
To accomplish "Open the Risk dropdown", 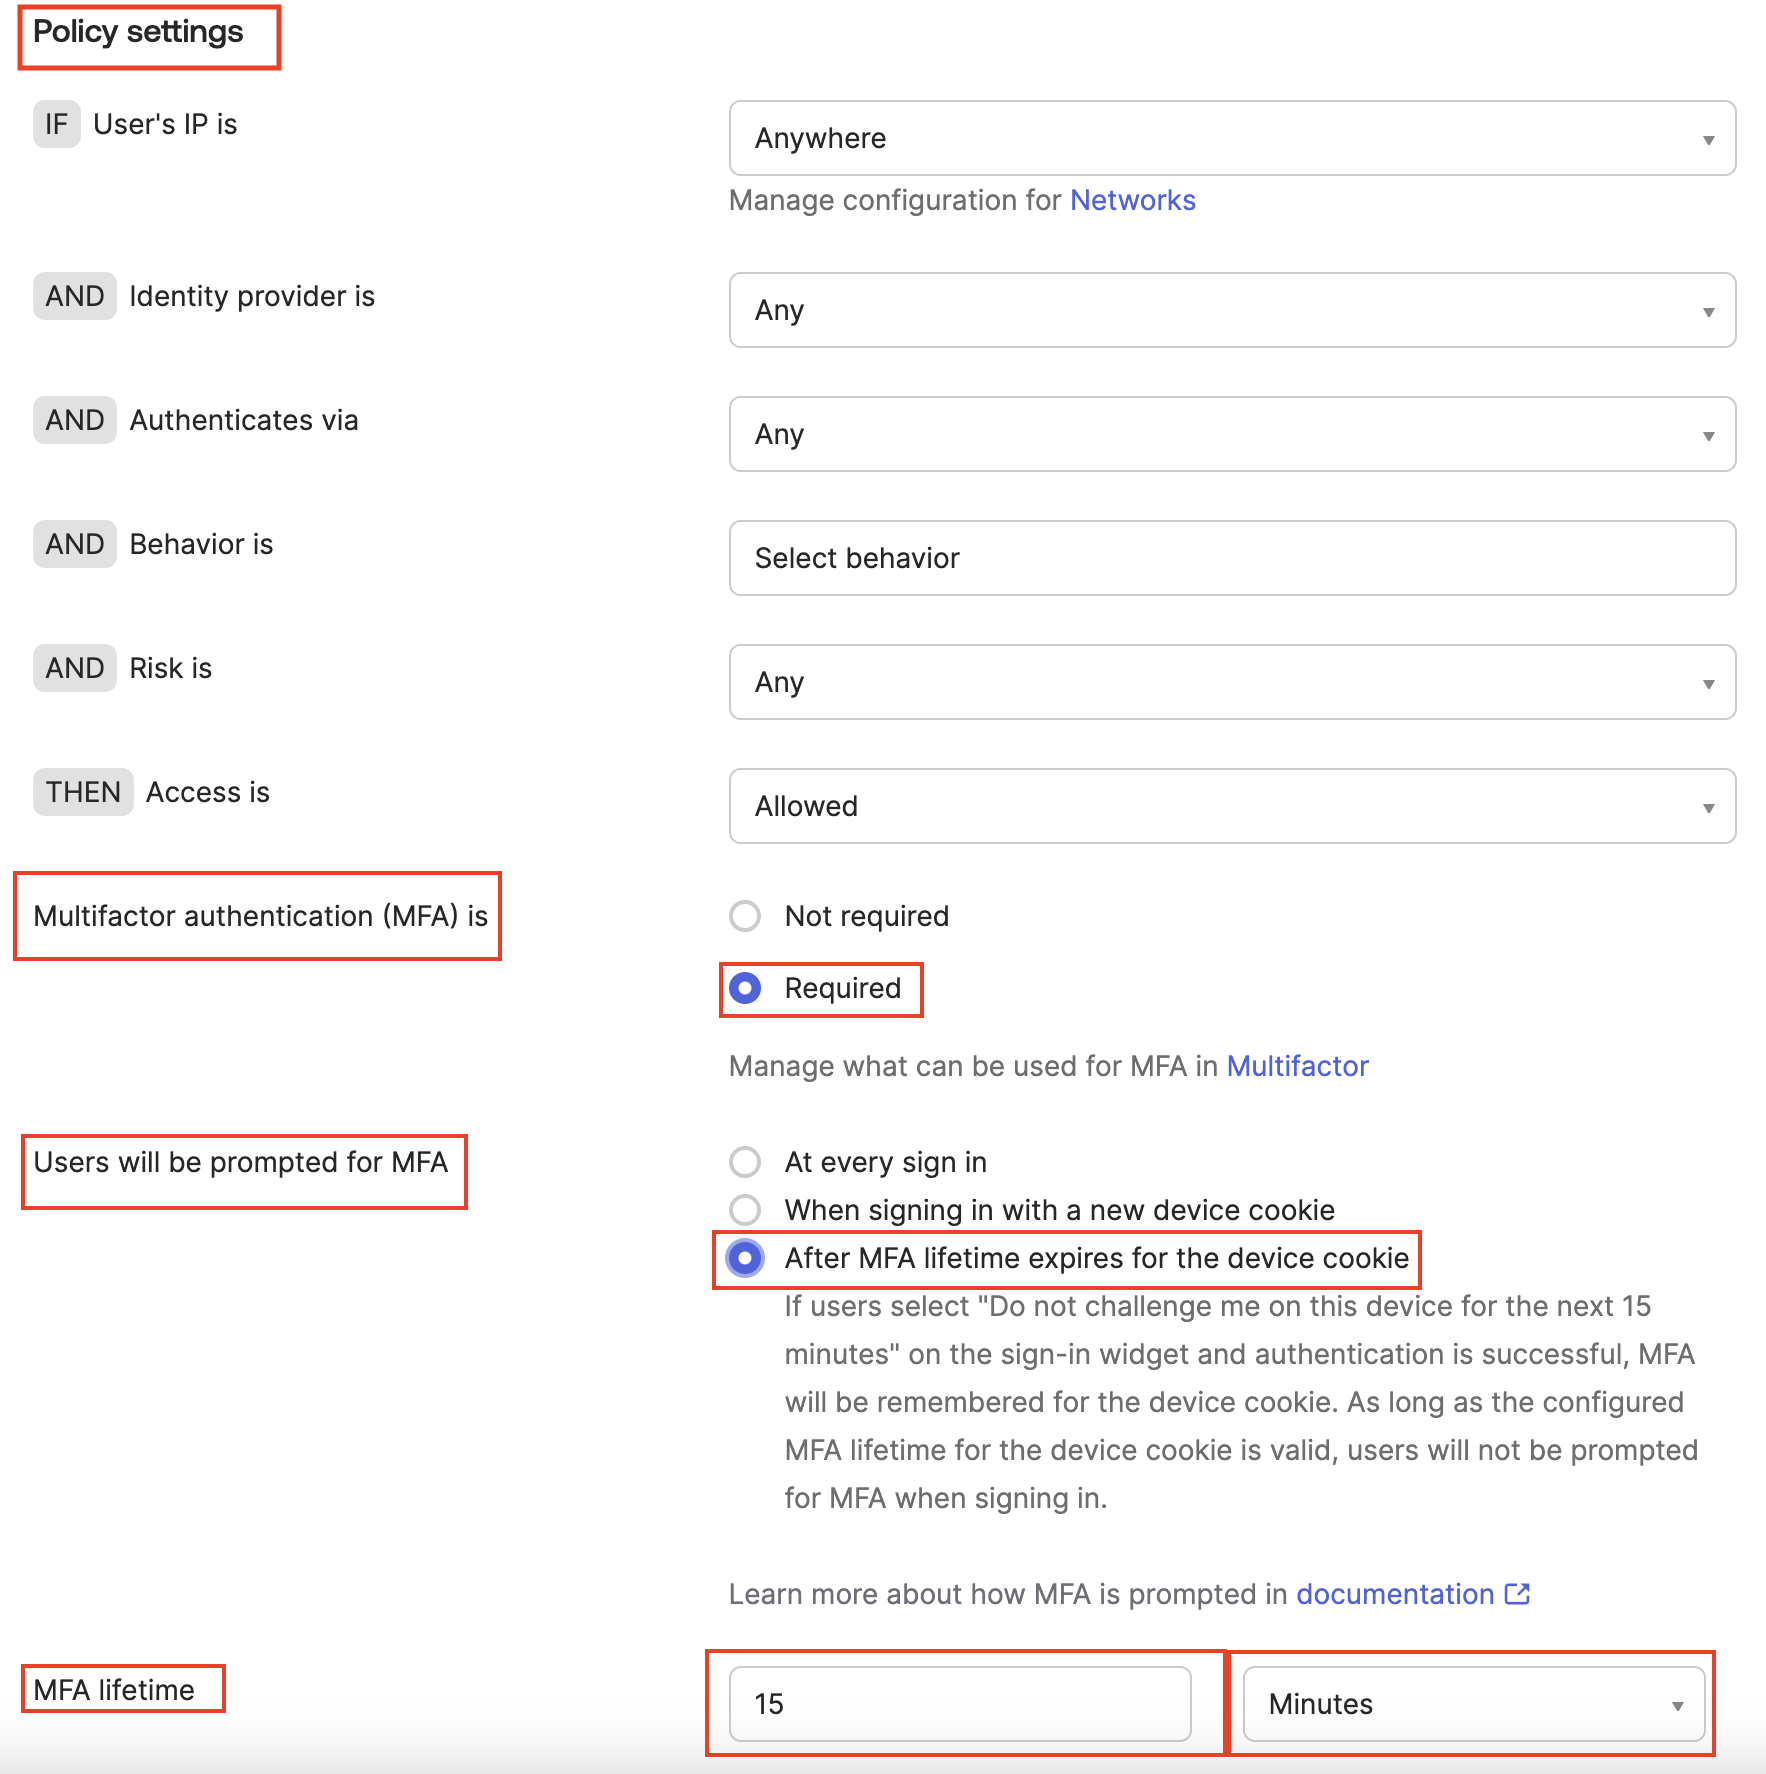I will 1232,682.
